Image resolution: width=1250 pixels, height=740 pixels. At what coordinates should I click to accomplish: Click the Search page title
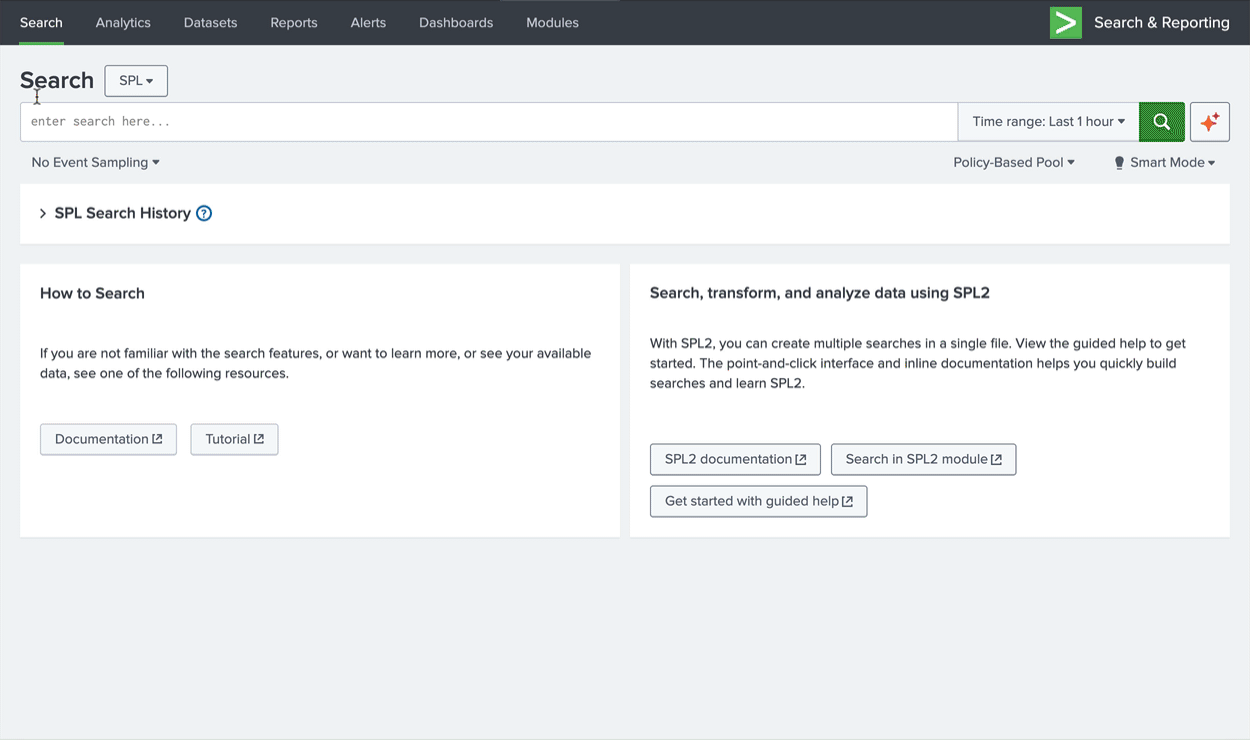pyautogui.click(x=57, y=81)
